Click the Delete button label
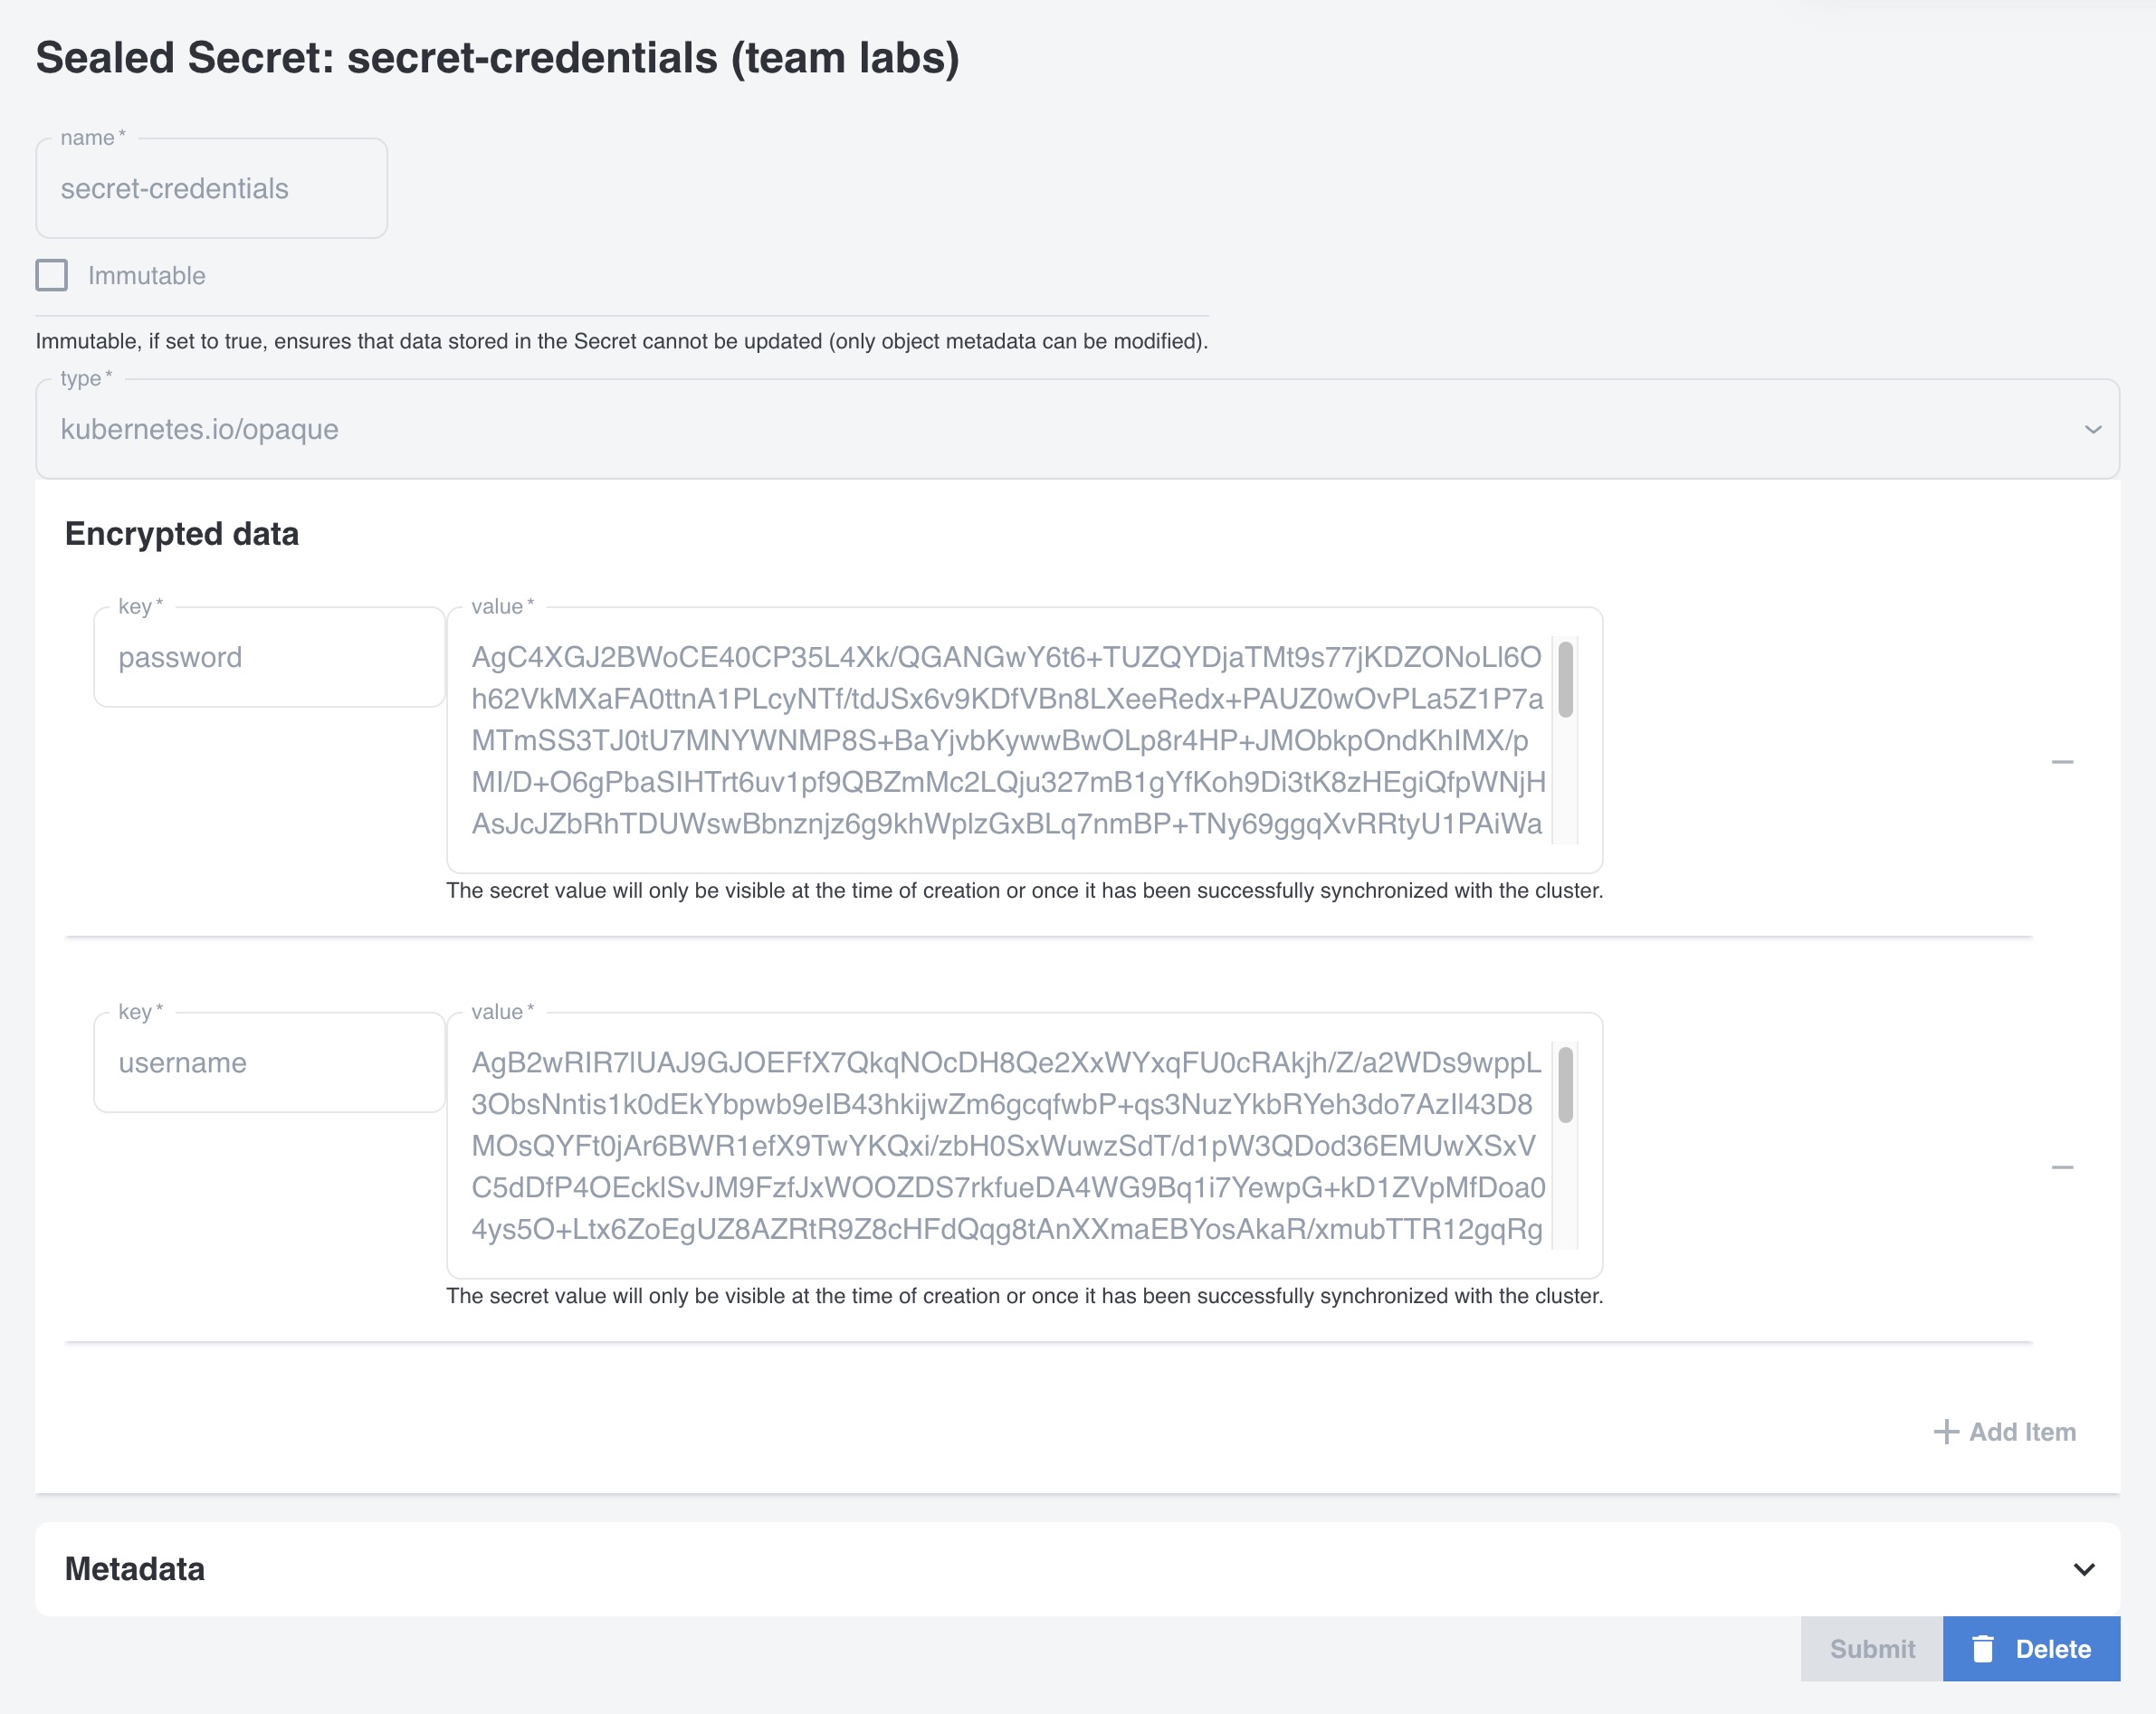This screenshot has width=2156, height=1714. click(2053, 1649)
